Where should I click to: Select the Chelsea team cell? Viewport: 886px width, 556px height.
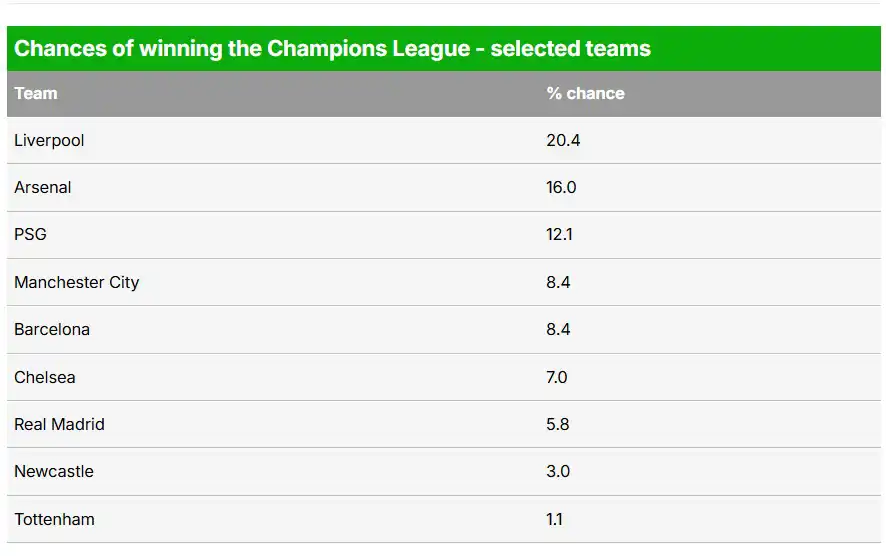pos(45,377)
